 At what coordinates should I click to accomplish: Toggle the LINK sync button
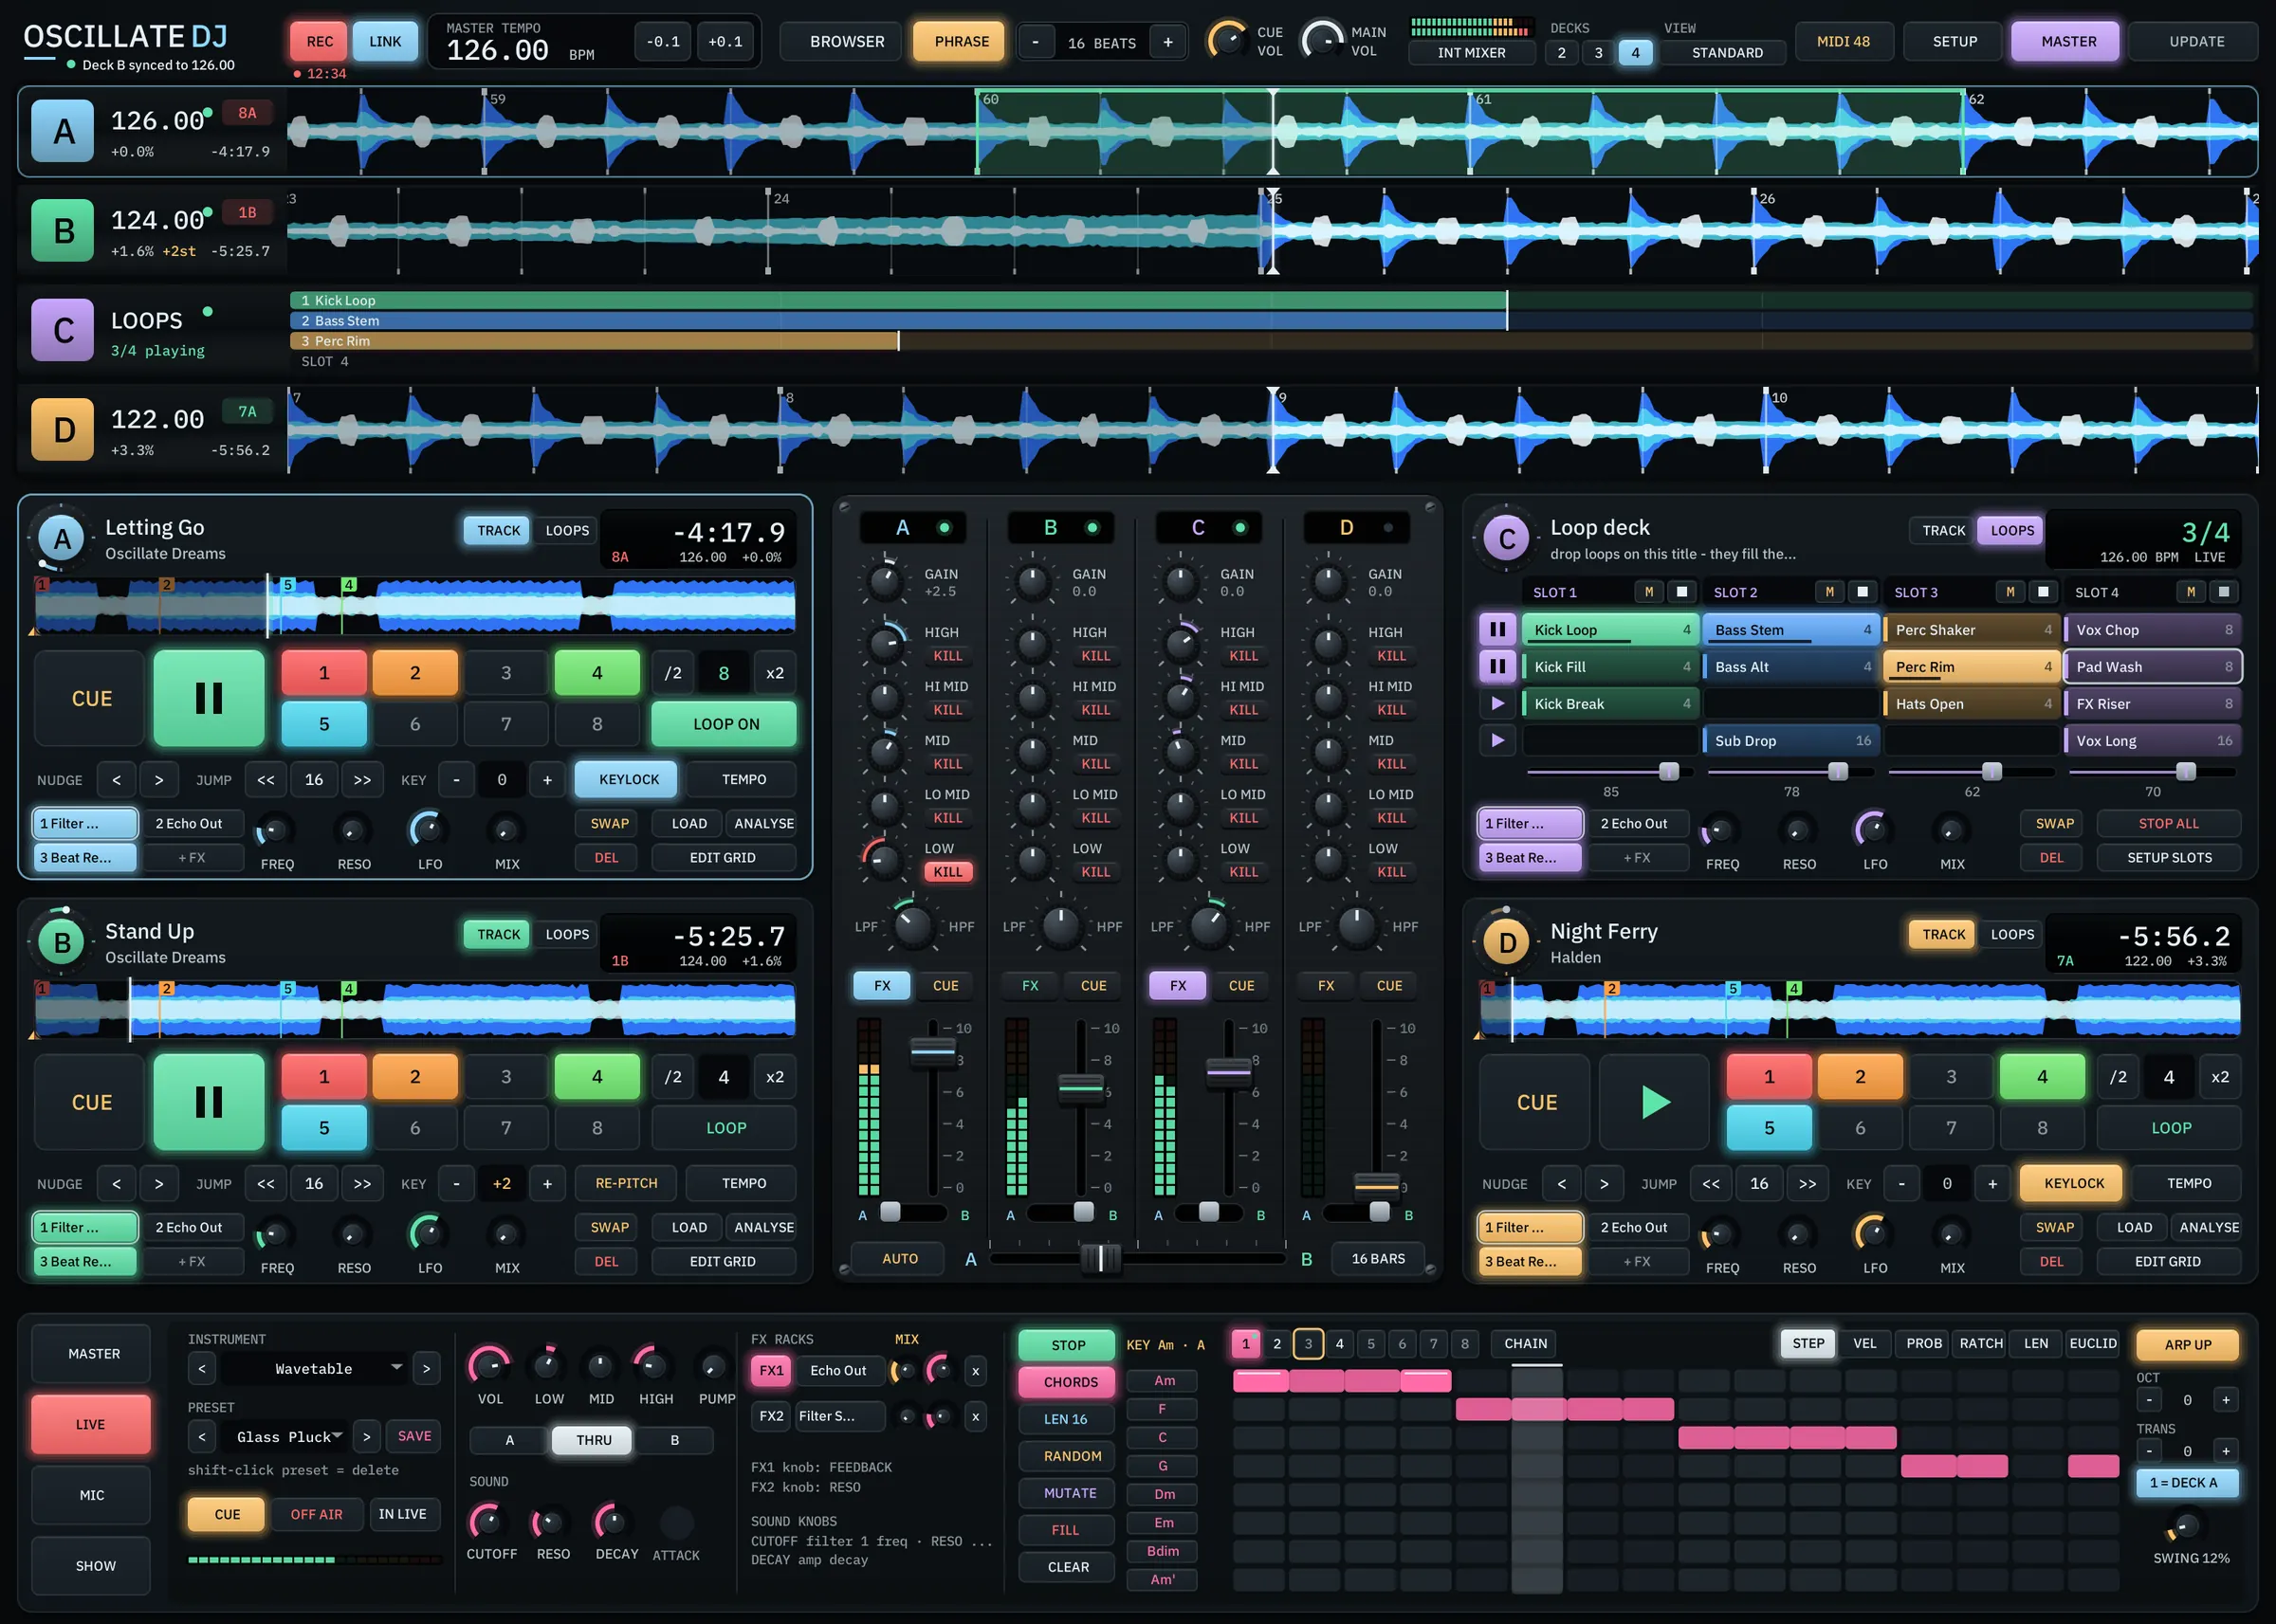click(385, 42)
